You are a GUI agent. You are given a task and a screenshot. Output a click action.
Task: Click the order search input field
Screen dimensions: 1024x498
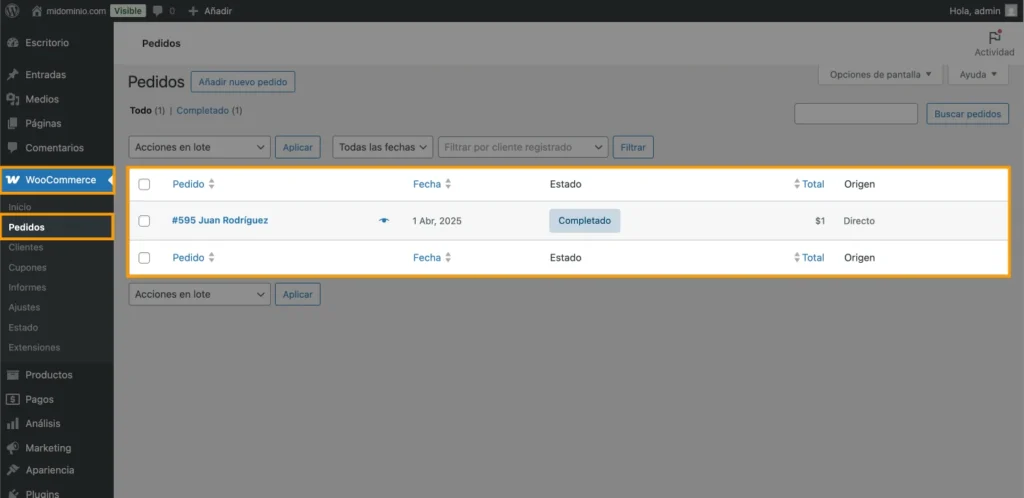pos(856,114)
